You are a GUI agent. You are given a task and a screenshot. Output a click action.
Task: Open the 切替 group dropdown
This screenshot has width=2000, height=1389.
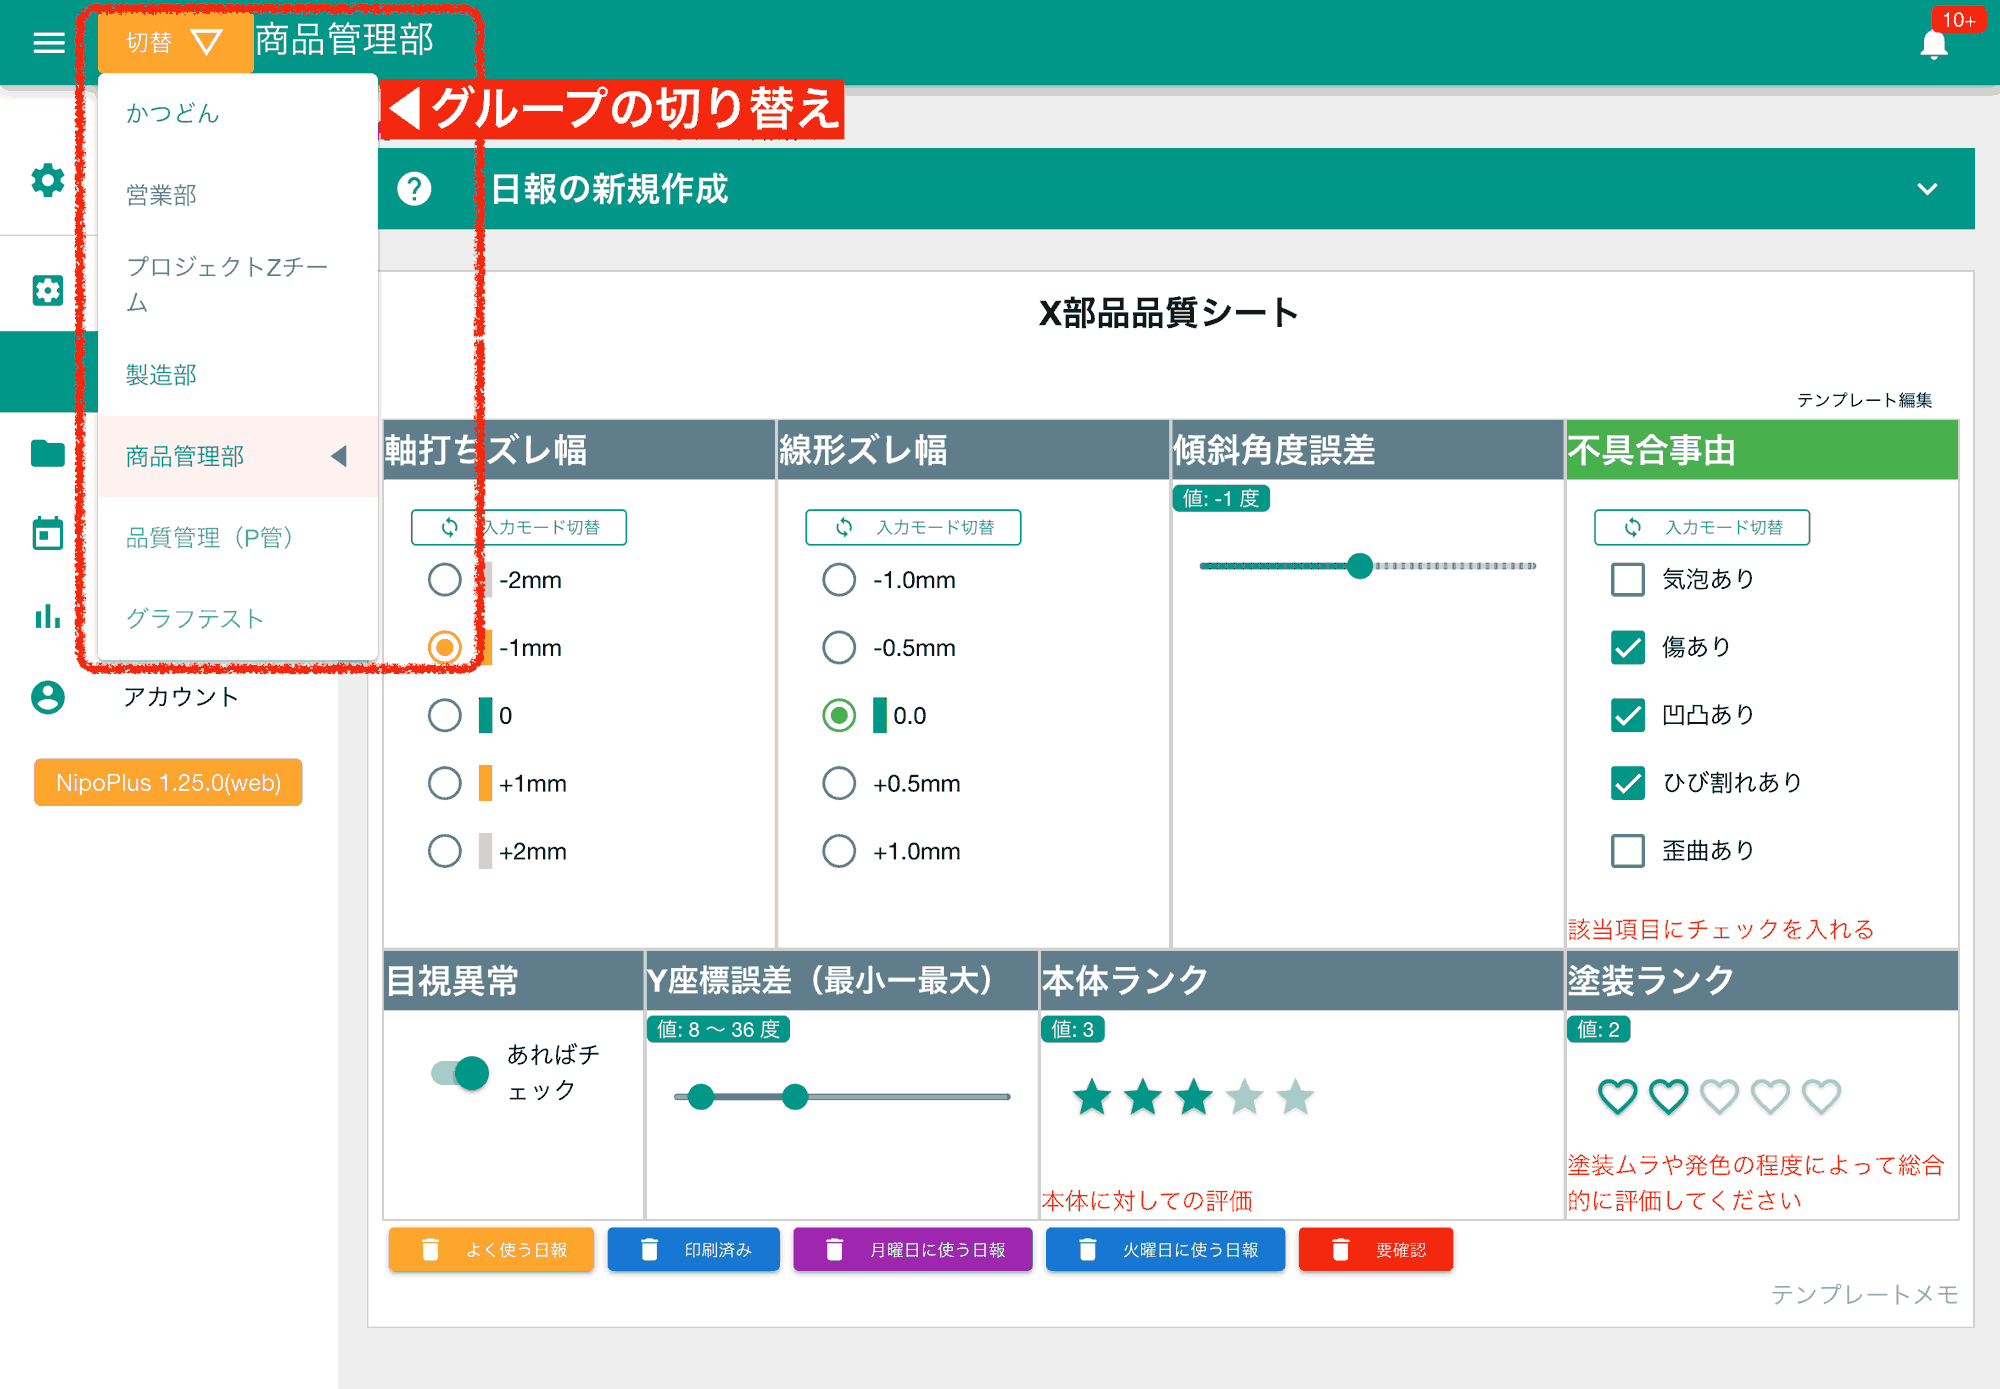(x=175, y=43)
